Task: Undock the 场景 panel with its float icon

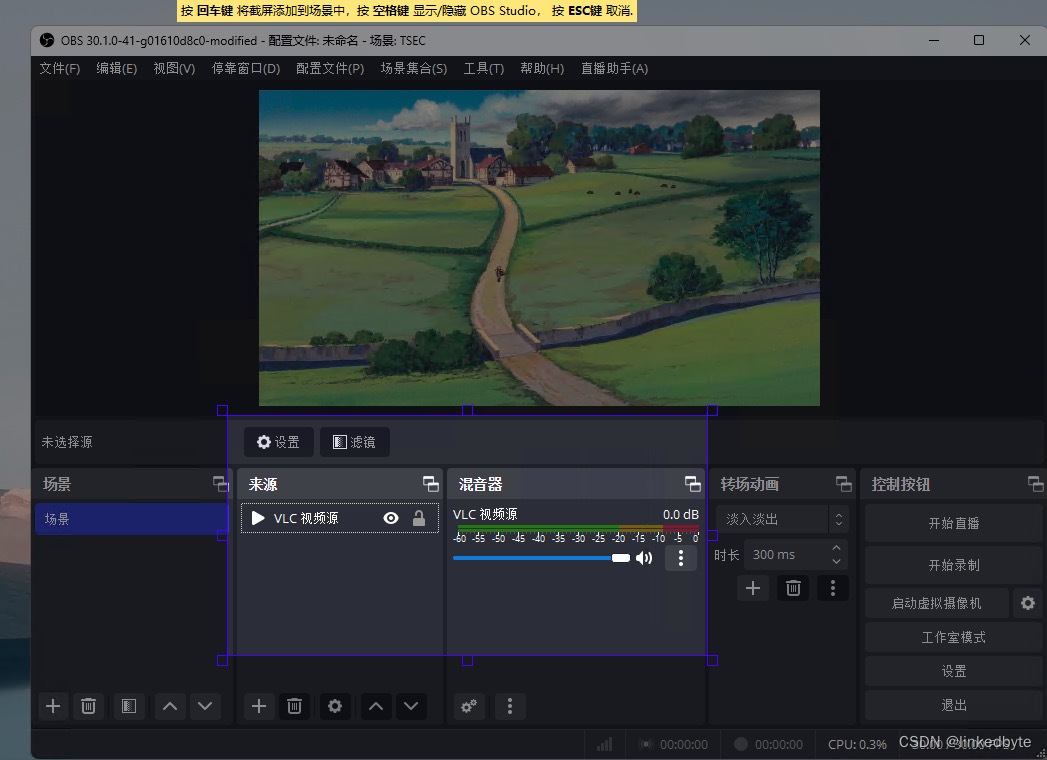Action: pyautogui.click(x=220, y=484)
